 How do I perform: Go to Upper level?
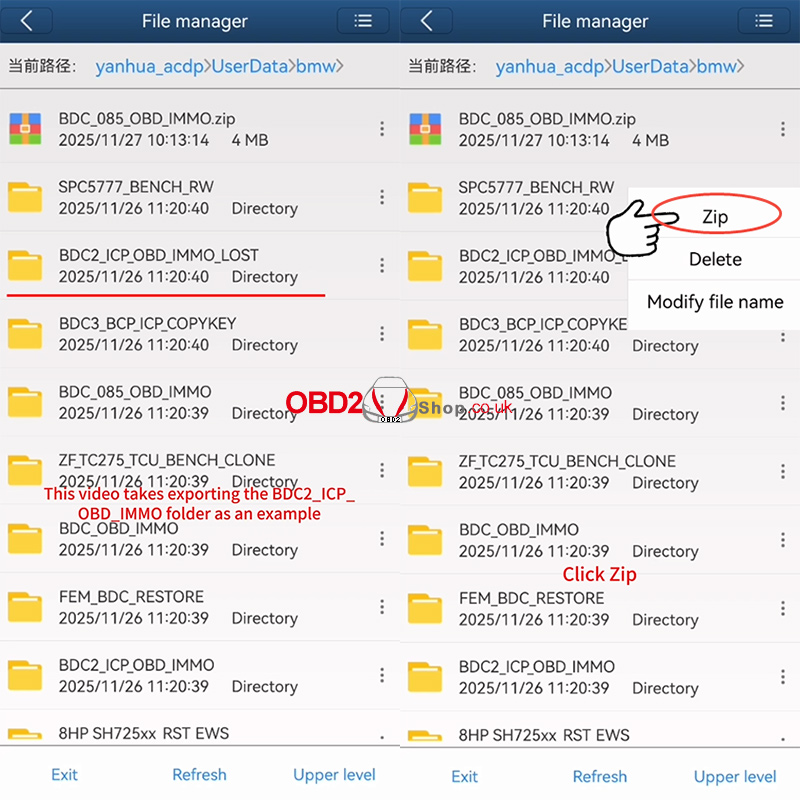[334, 776]
